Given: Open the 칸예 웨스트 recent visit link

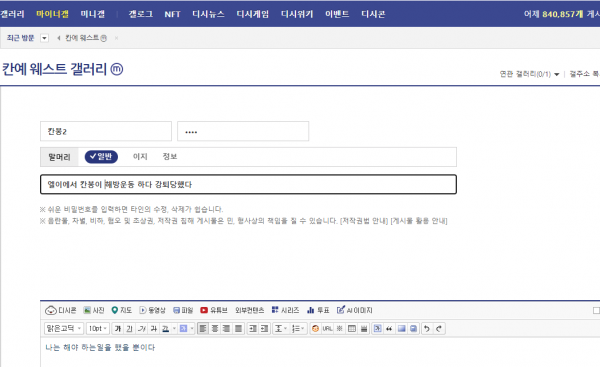Looking at the screenshot, I should point(86,38).
